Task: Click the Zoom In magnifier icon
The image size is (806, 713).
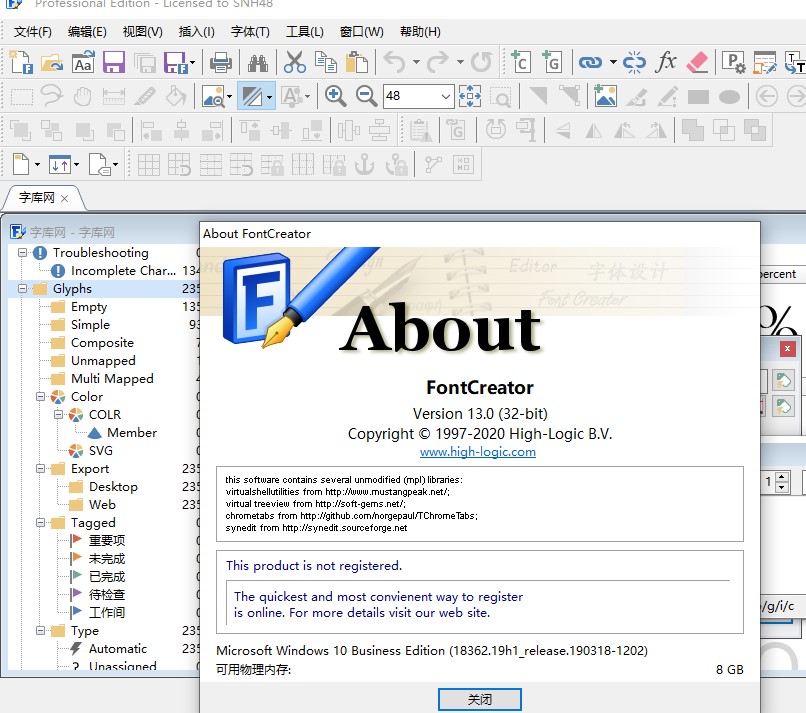Action: point(335,96)
